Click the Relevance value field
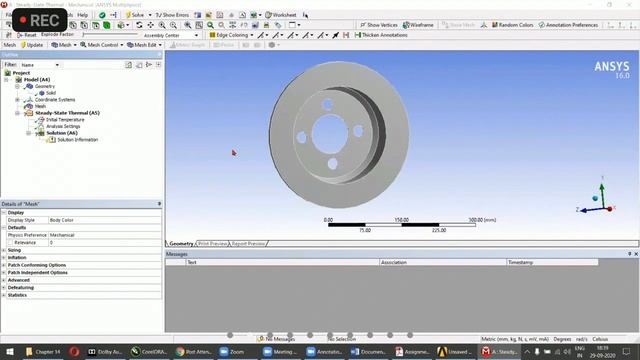 (105, 242)
